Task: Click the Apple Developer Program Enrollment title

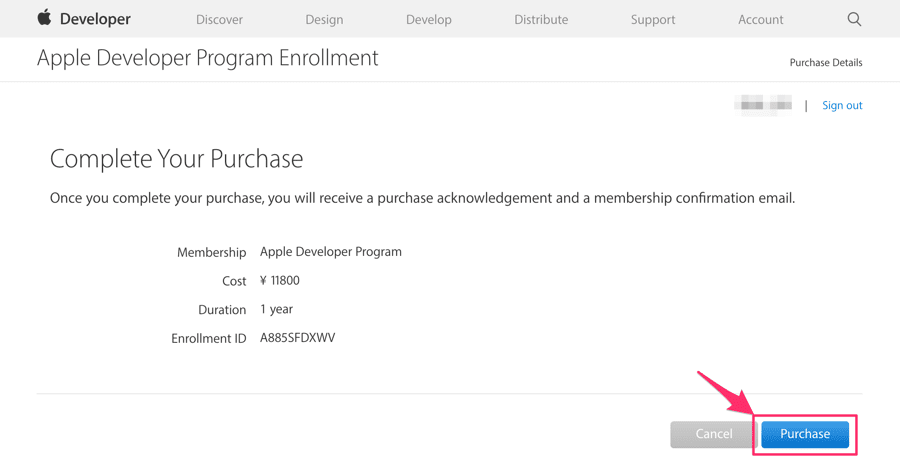Action: (208, 58)
